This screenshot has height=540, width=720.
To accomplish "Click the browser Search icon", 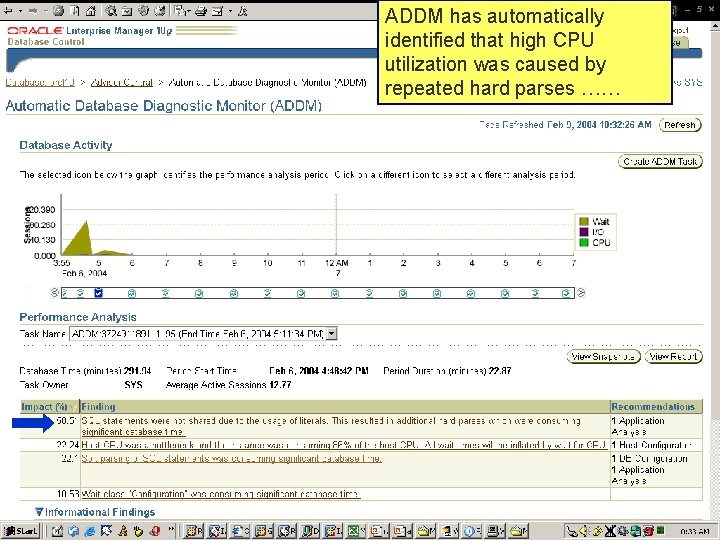I will tap(111, 11).
